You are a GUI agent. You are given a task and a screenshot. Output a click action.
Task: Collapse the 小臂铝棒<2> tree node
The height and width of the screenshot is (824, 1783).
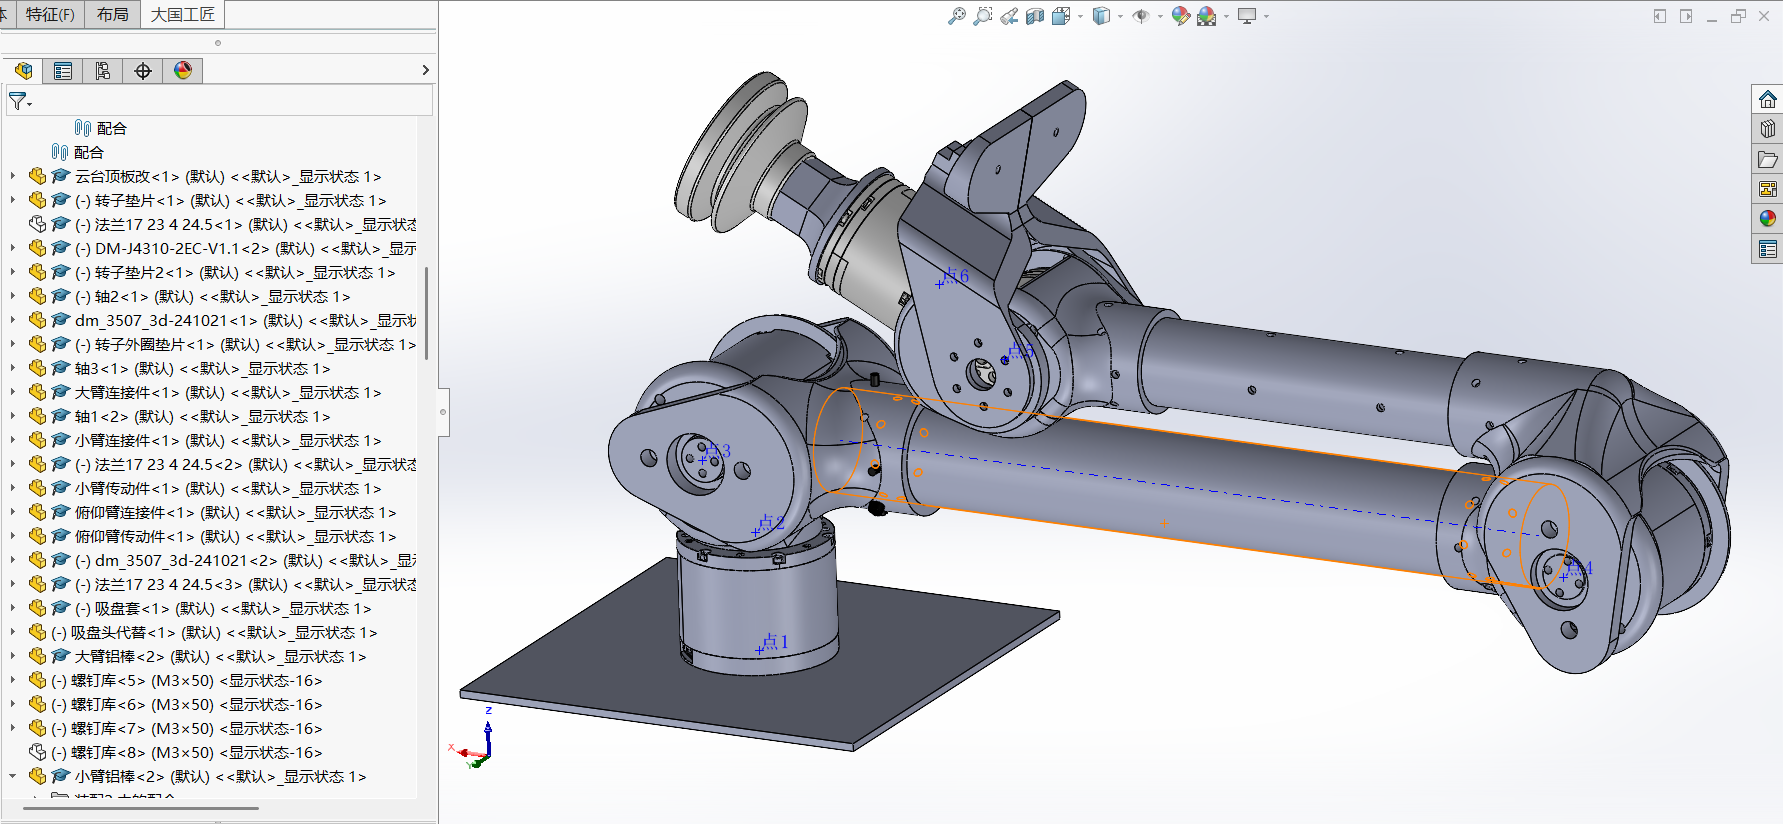click(12, 776)
